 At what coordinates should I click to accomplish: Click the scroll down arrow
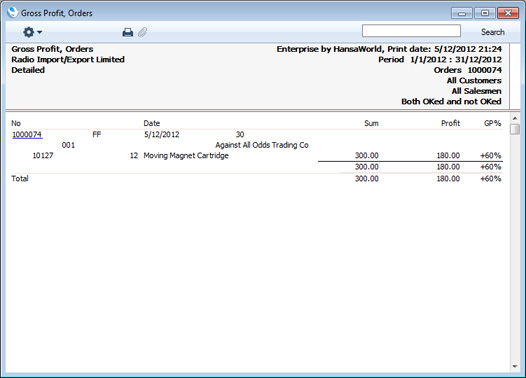(515, 367)
